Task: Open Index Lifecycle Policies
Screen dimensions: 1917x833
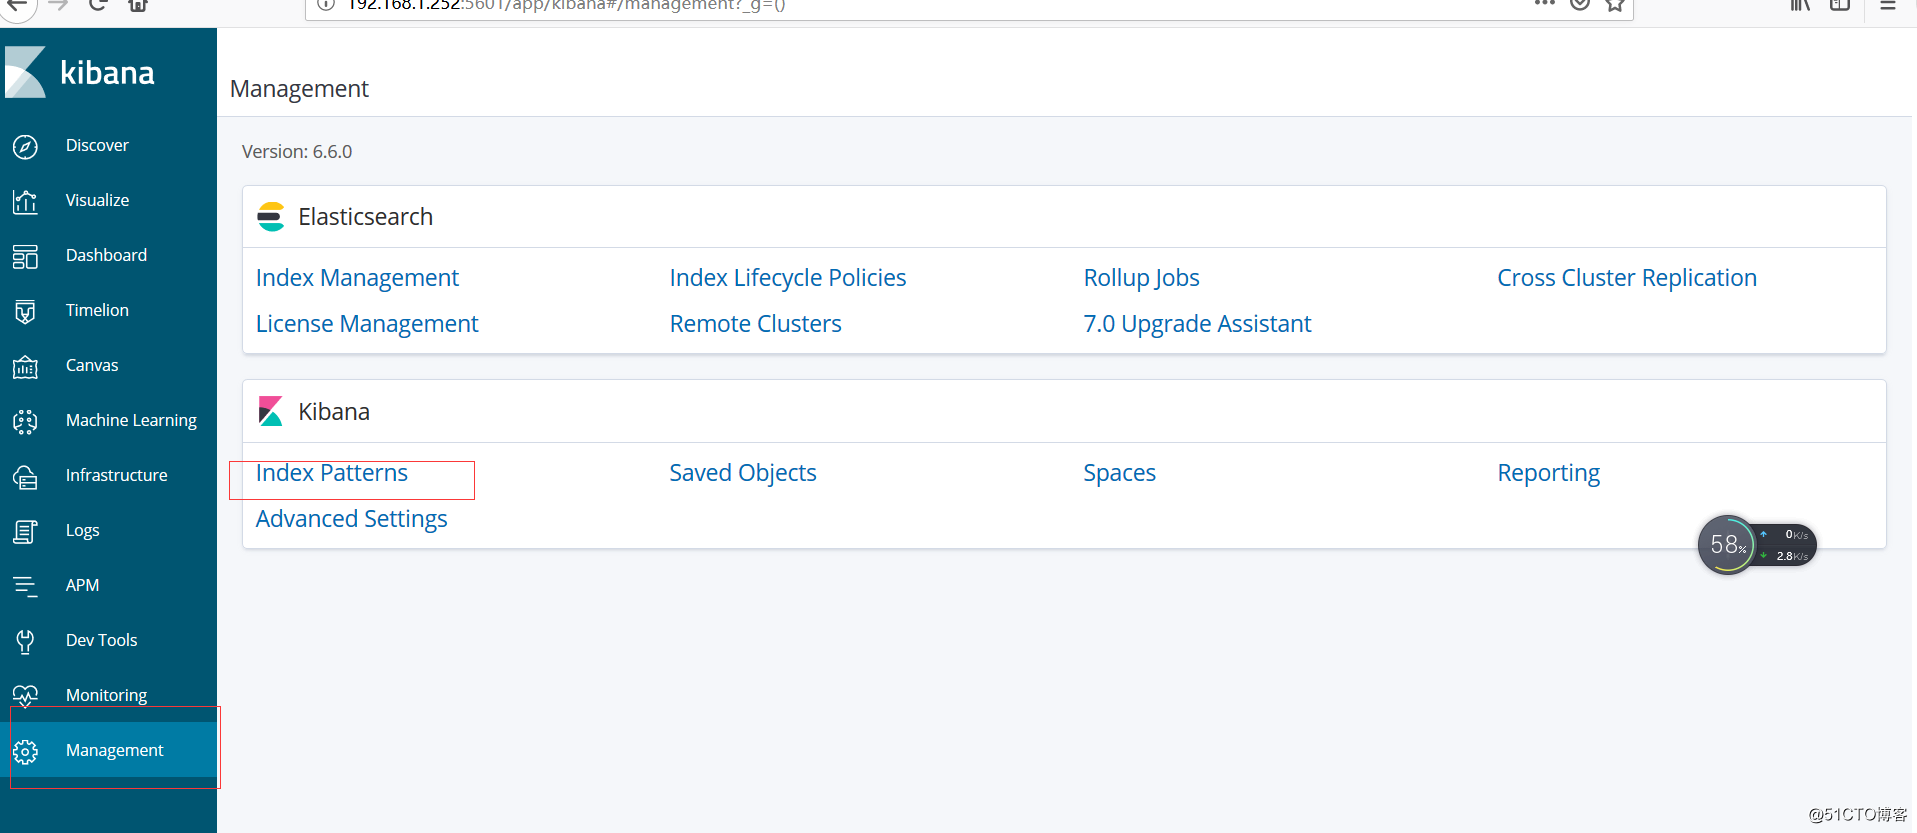Action: pos(788,278)
